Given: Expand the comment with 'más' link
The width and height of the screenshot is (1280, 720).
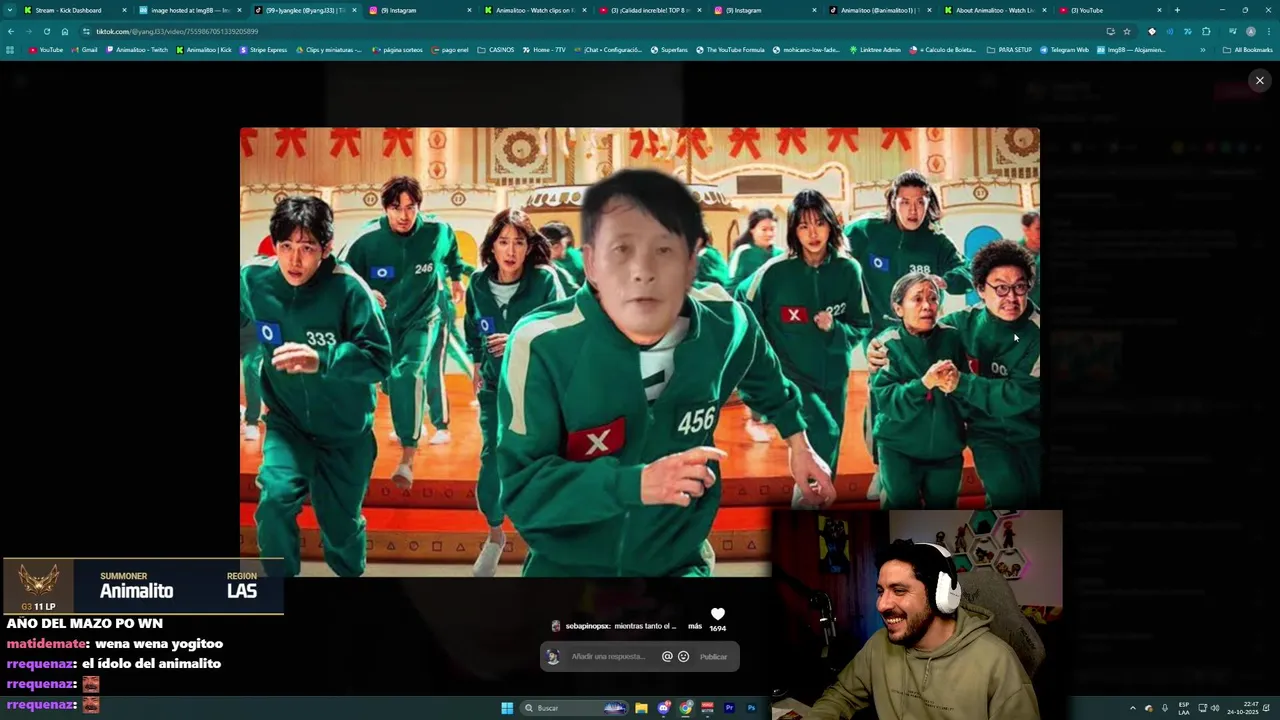Looking at the screenshot, I should pos(695,626).
